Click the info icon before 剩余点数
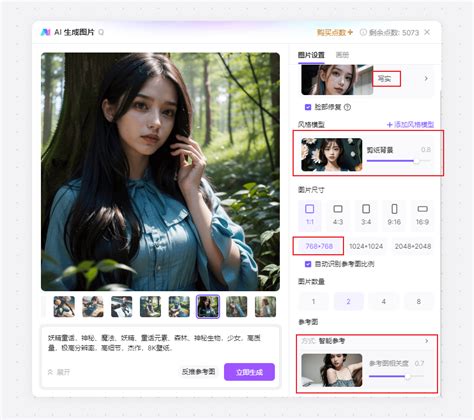Viewport: 474px width, 420px height. [363, 32]
